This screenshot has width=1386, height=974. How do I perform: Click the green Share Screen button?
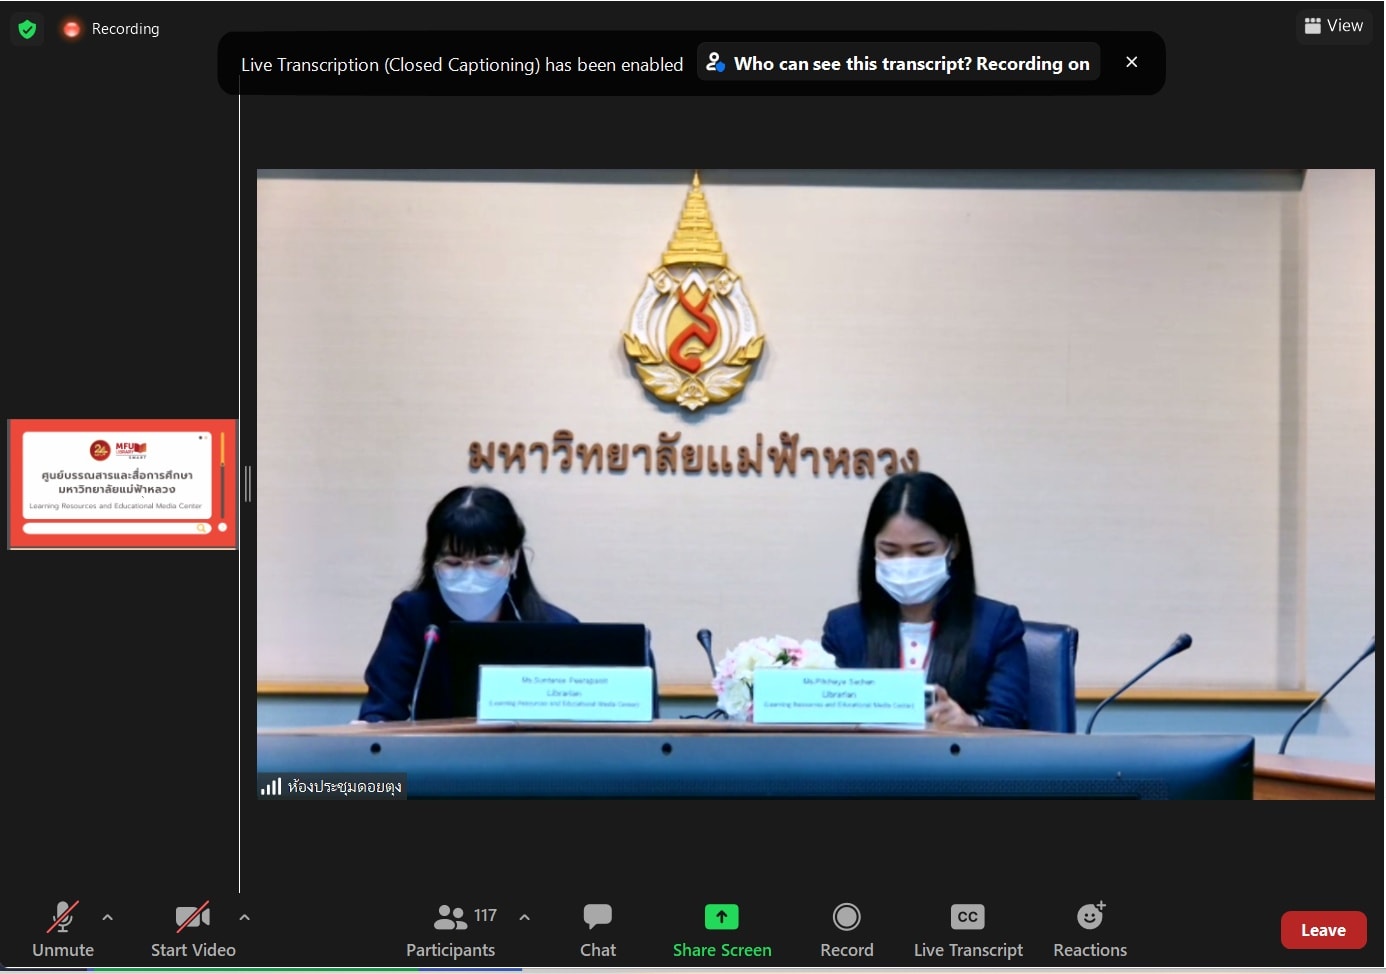point(722,930)
